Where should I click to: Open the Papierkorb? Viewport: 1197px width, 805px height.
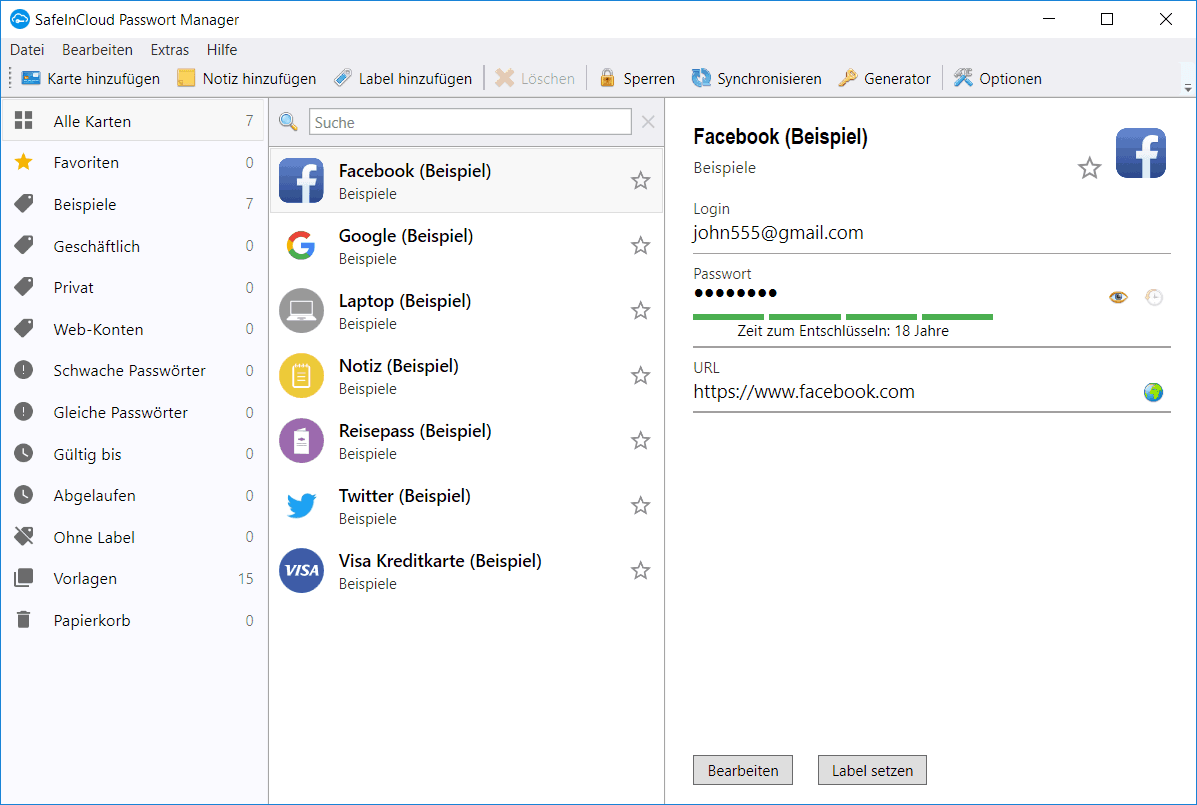134,620
